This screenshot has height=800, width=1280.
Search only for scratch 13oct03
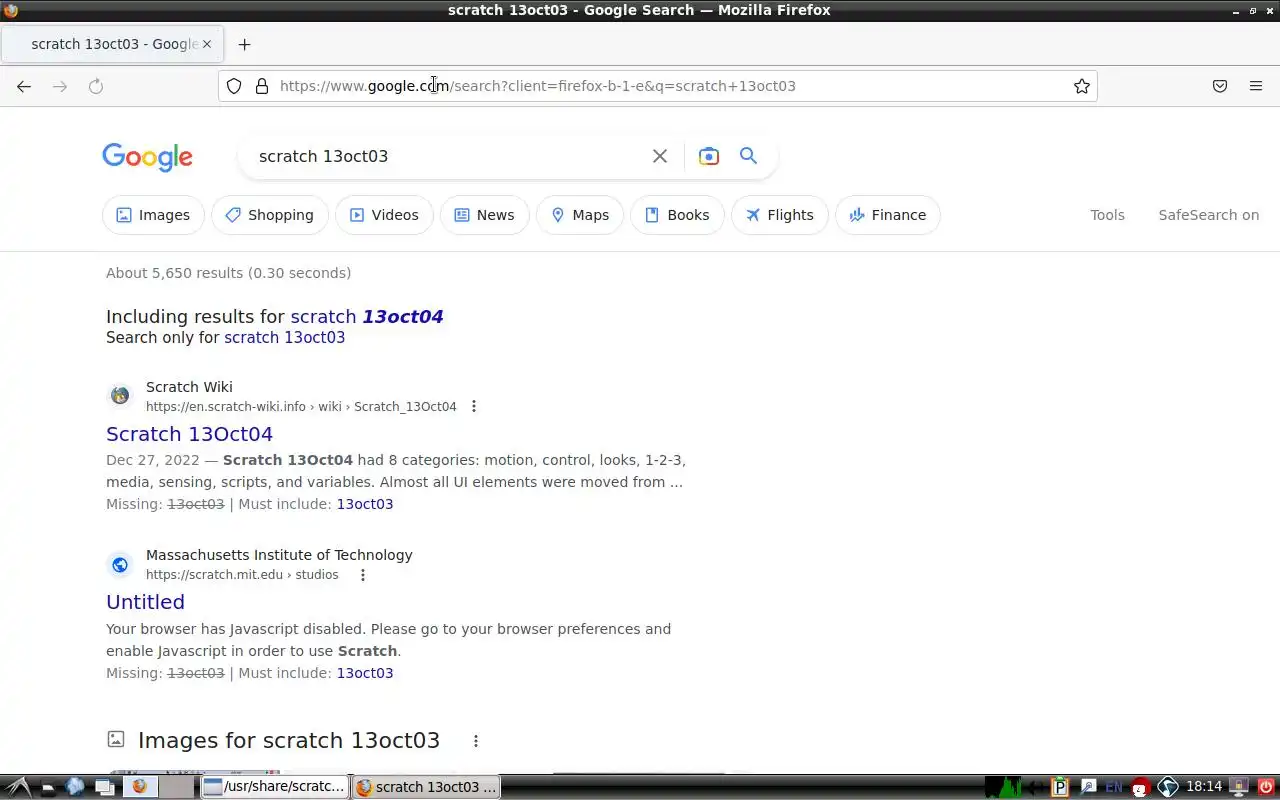[x=284, y=337]
